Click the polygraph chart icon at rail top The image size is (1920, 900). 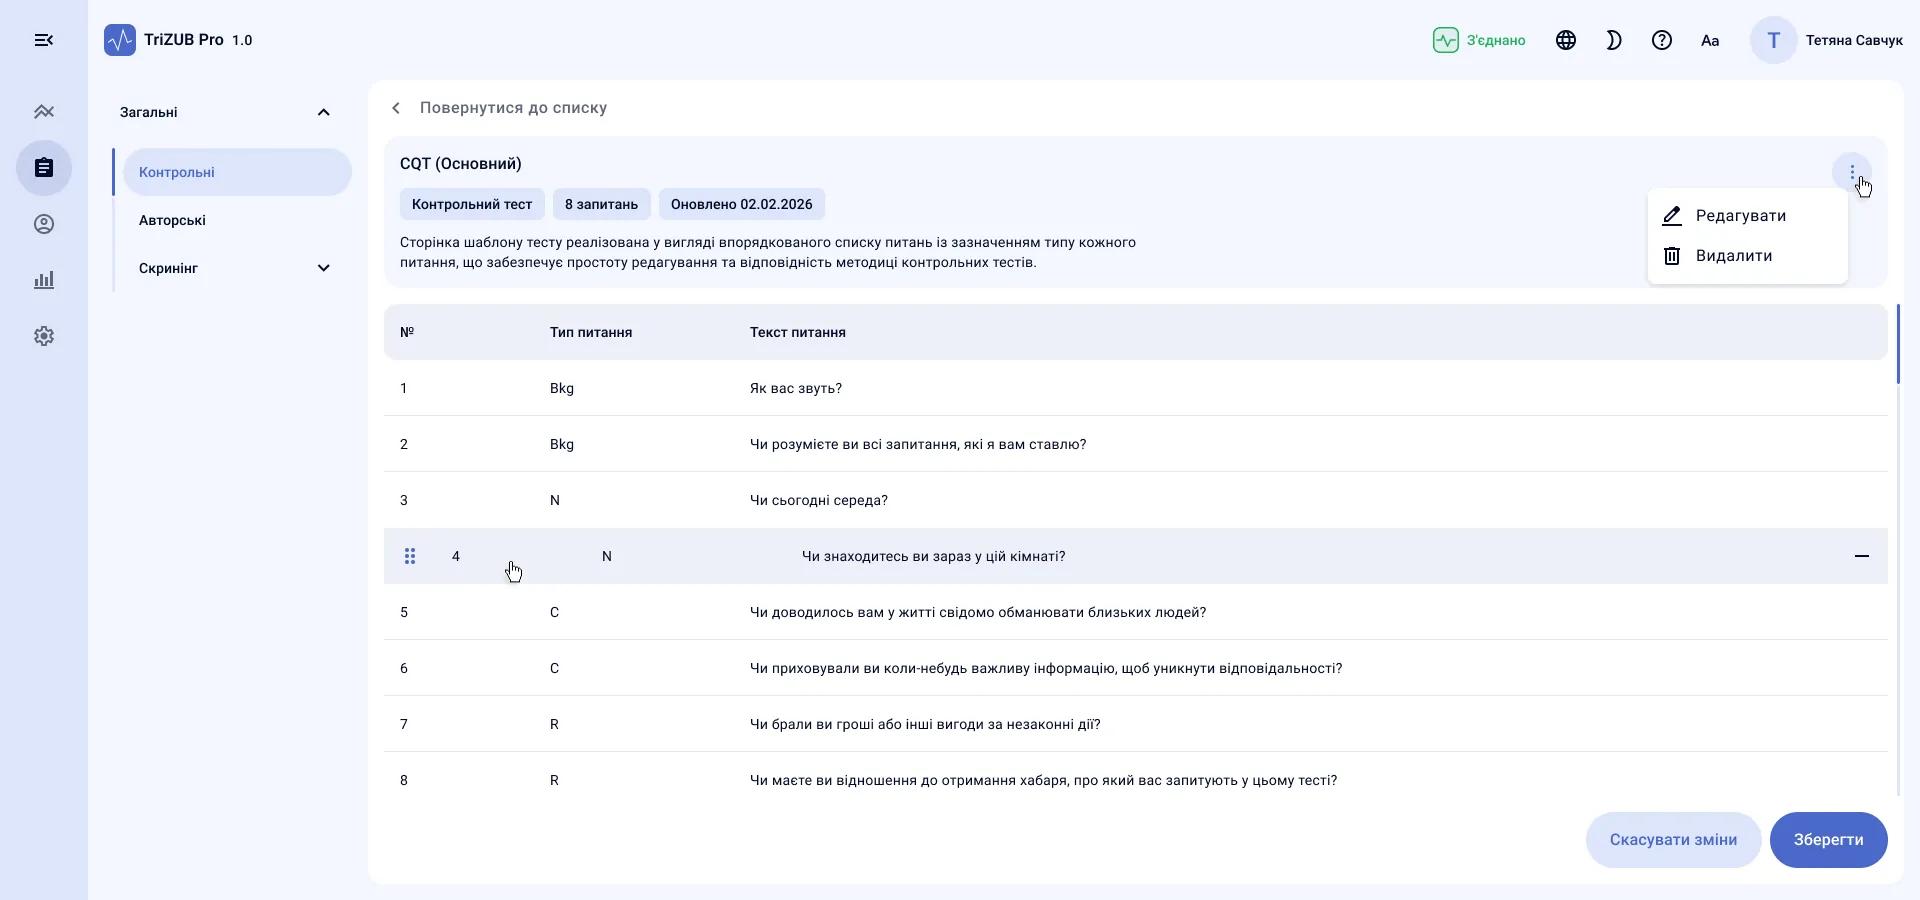44,112
